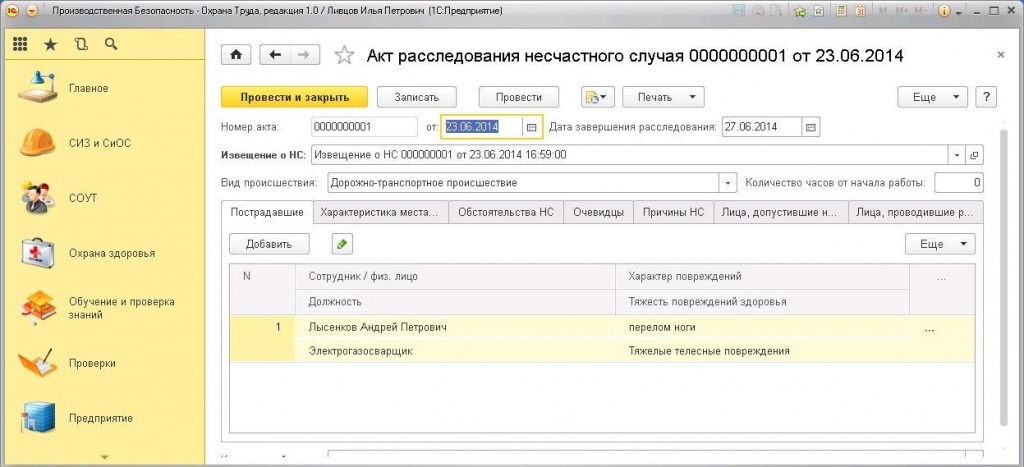This screenshot has height=467, width=1024.
Task: Add this document to favorites star
Action: click(x=344, y=56)
